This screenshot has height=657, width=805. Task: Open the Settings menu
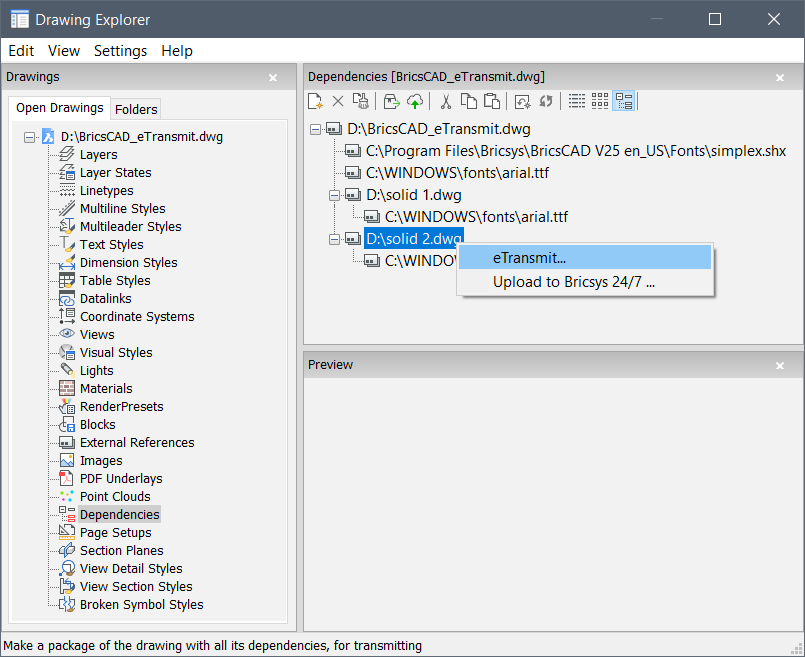point(120,51)
